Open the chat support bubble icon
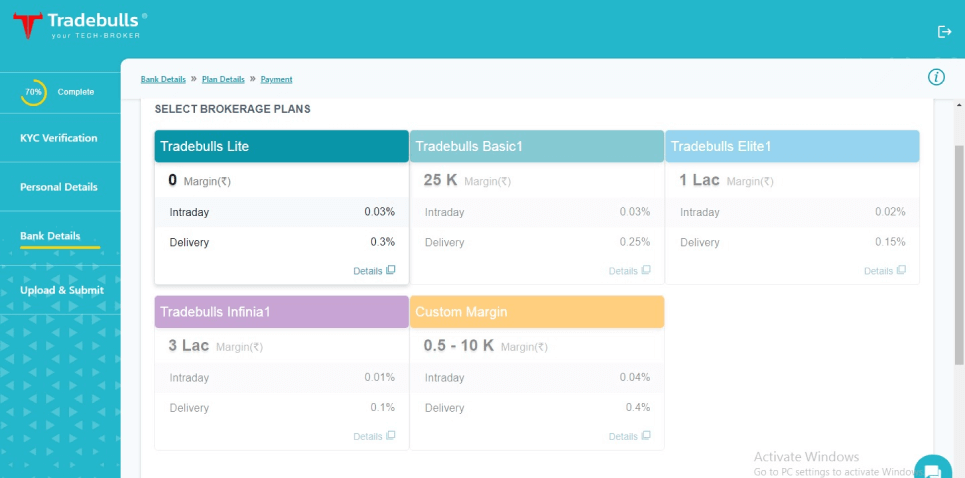The width and height of the screenshot is (965, 478). 931,470
